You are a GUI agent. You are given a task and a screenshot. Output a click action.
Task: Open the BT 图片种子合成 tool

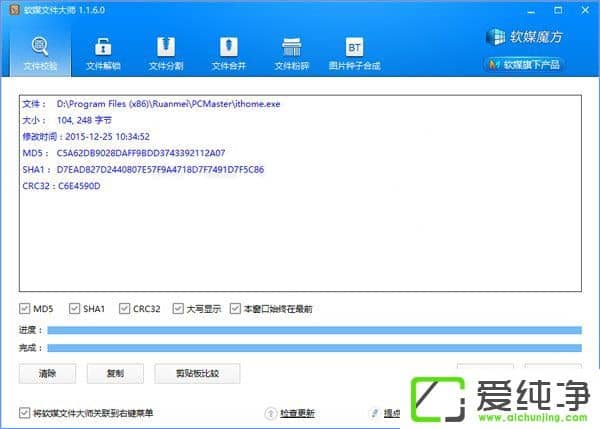click(354, 54)
